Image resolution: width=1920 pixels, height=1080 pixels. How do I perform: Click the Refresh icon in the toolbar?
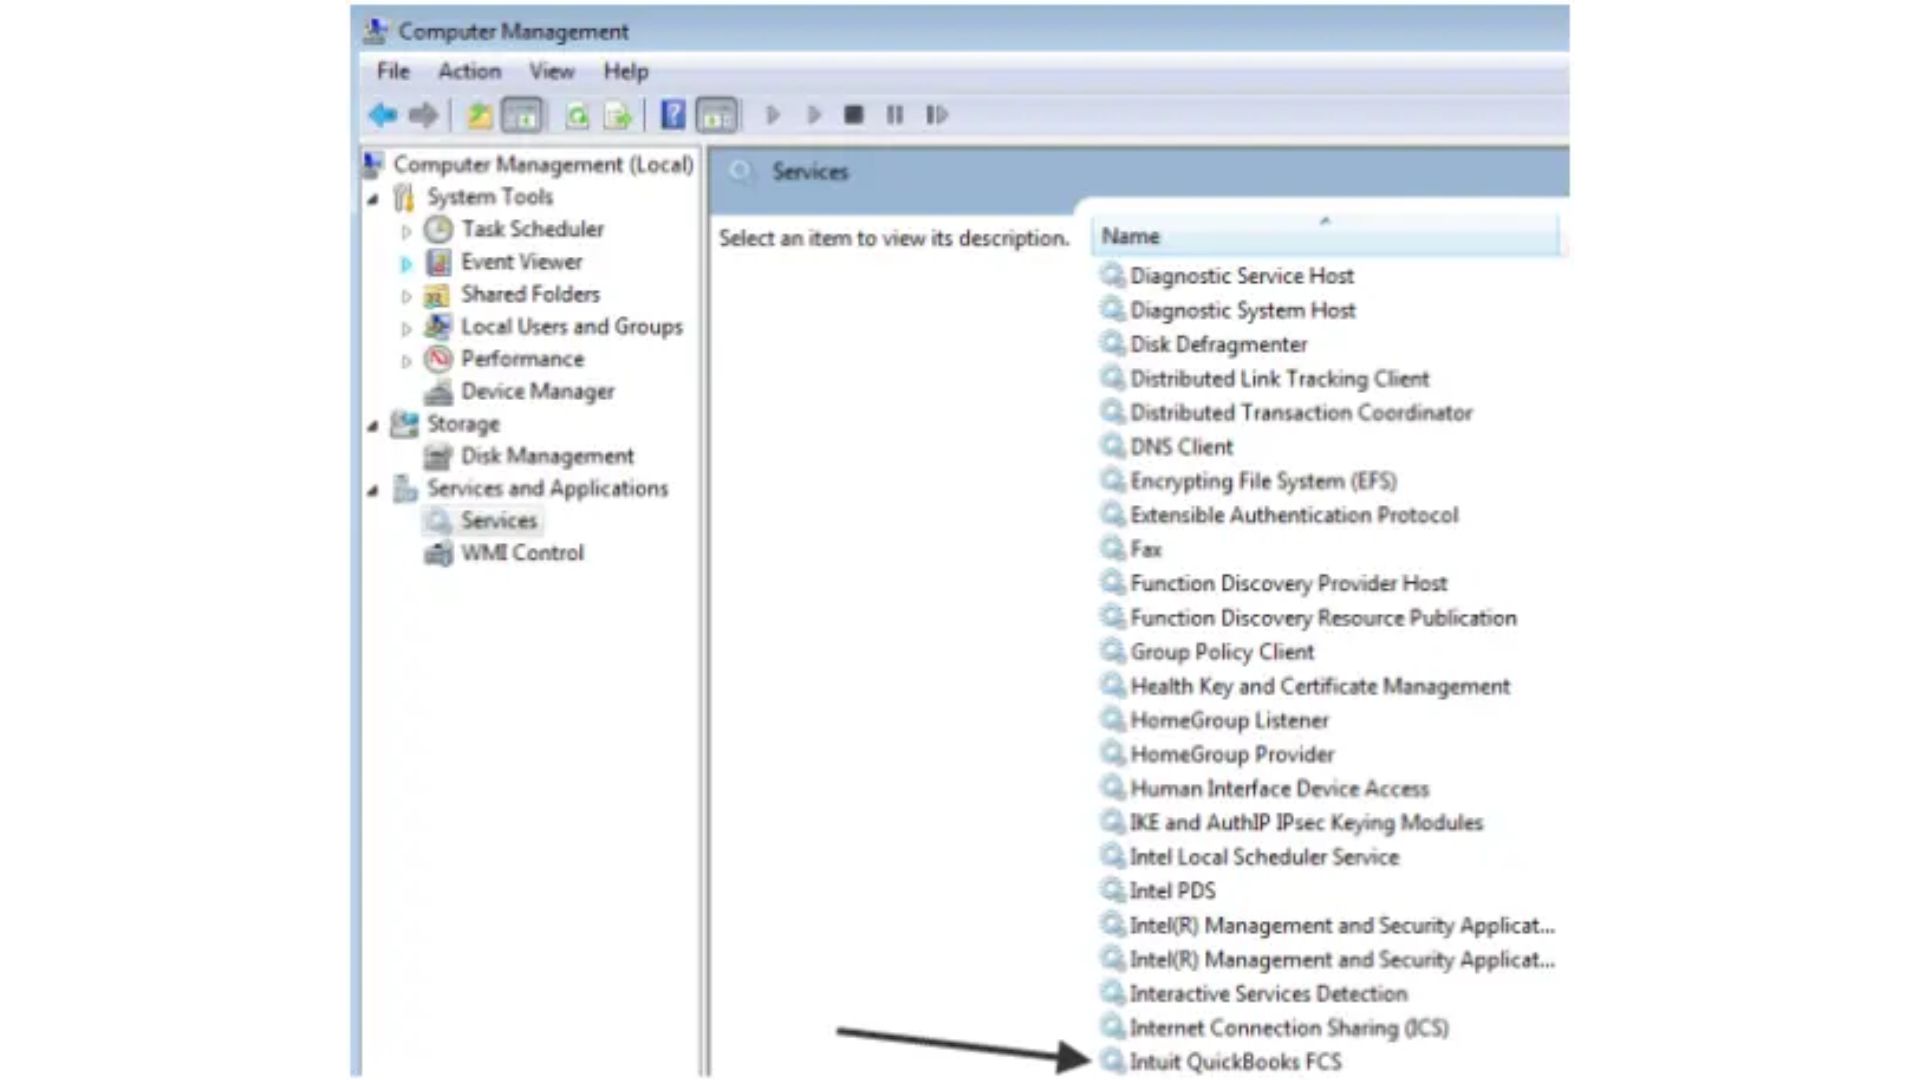pyautogui.click(x=577, y=115)
